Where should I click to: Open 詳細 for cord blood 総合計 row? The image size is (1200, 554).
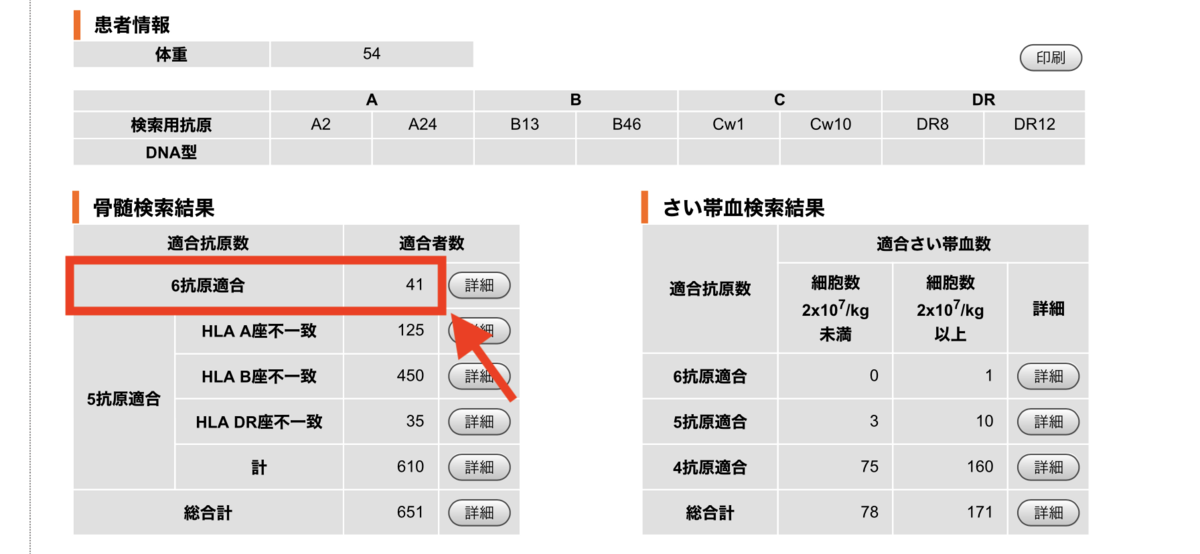click(x=1048, y=513)
